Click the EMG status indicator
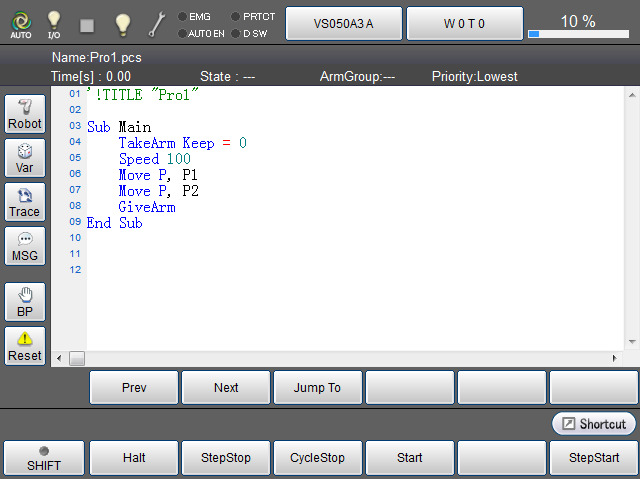 (x=194, y=16)
